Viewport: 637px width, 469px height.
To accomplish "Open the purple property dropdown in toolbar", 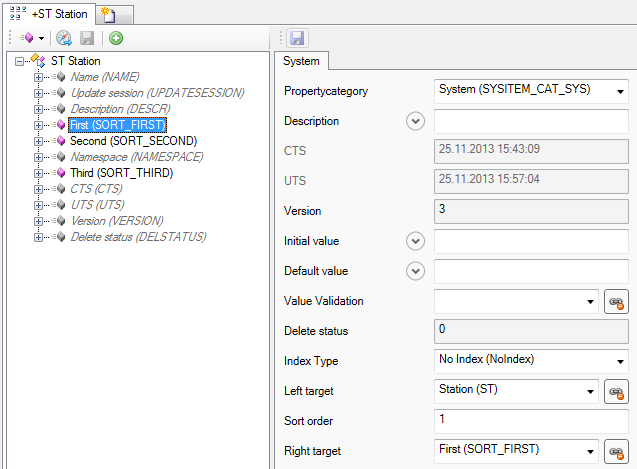I will pos(32,38).
